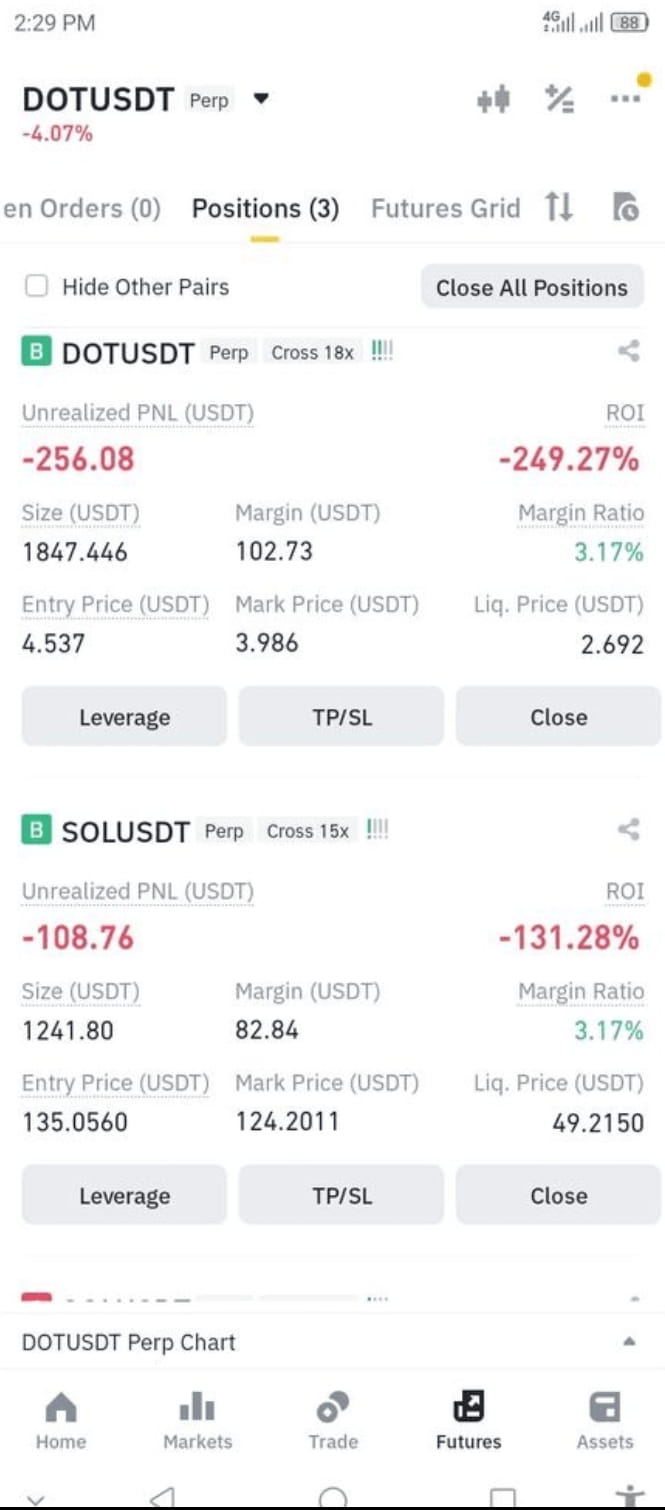Share the SOLUSDT position
Screen dimensions: 665x1510
[x=629, y=829]
